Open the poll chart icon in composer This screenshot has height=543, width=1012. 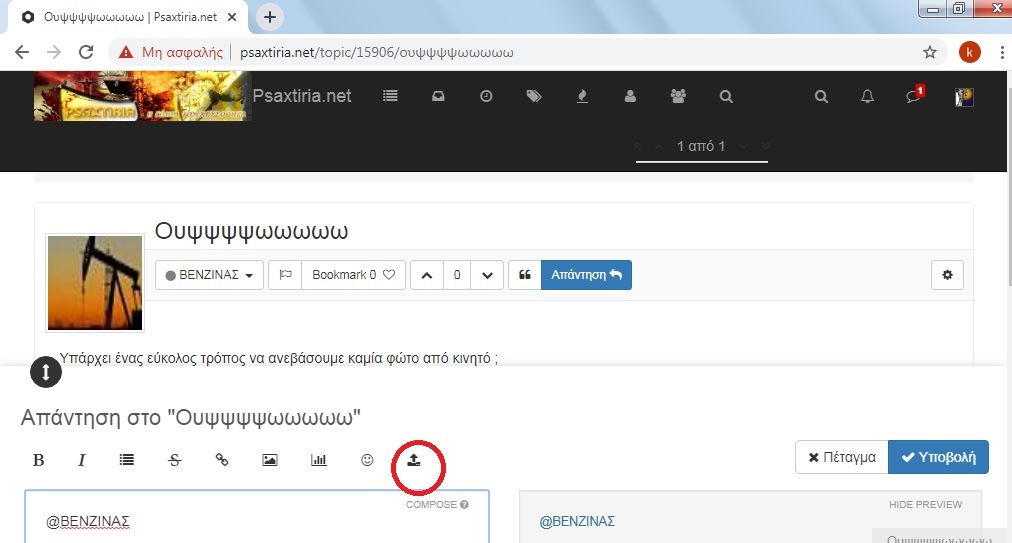point(319,460)
